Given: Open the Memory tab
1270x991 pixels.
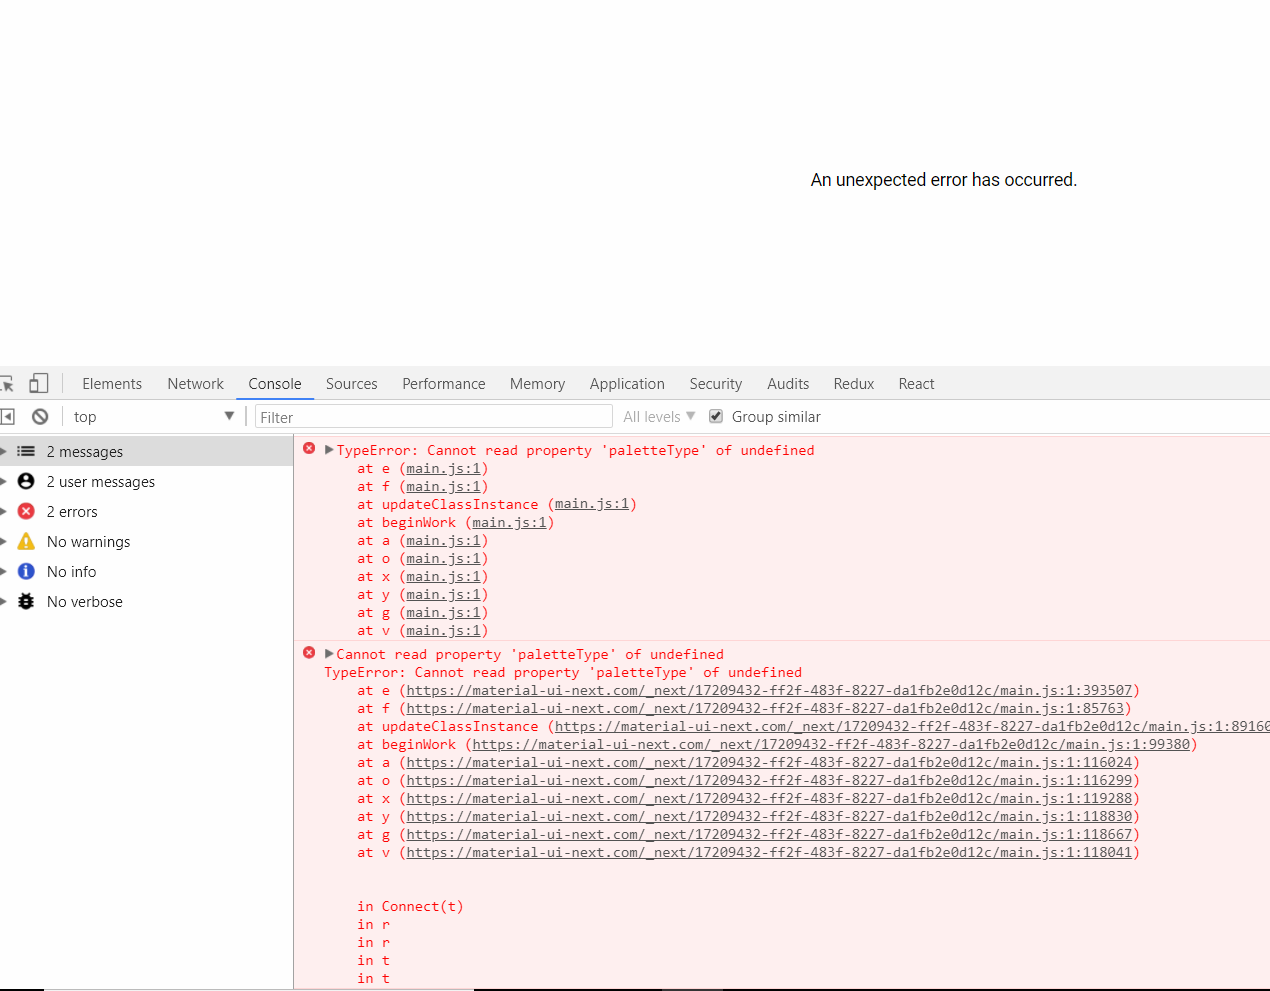Looking at the screenshot, I should [x=537, y=384].
